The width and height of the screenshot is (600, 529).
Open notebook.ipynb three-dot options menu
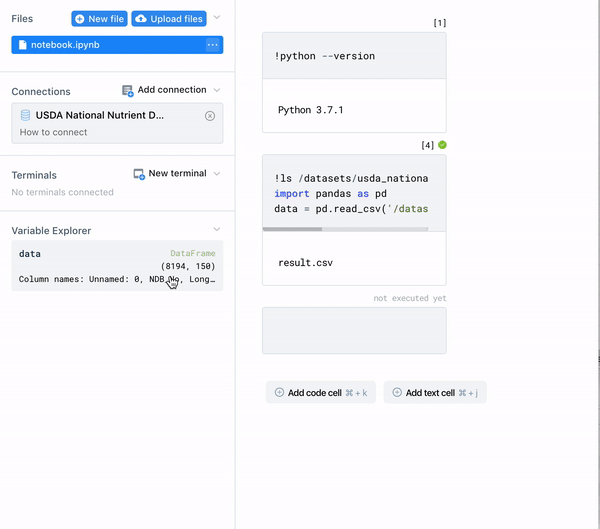pyautogui.click(x=212, y=45)
